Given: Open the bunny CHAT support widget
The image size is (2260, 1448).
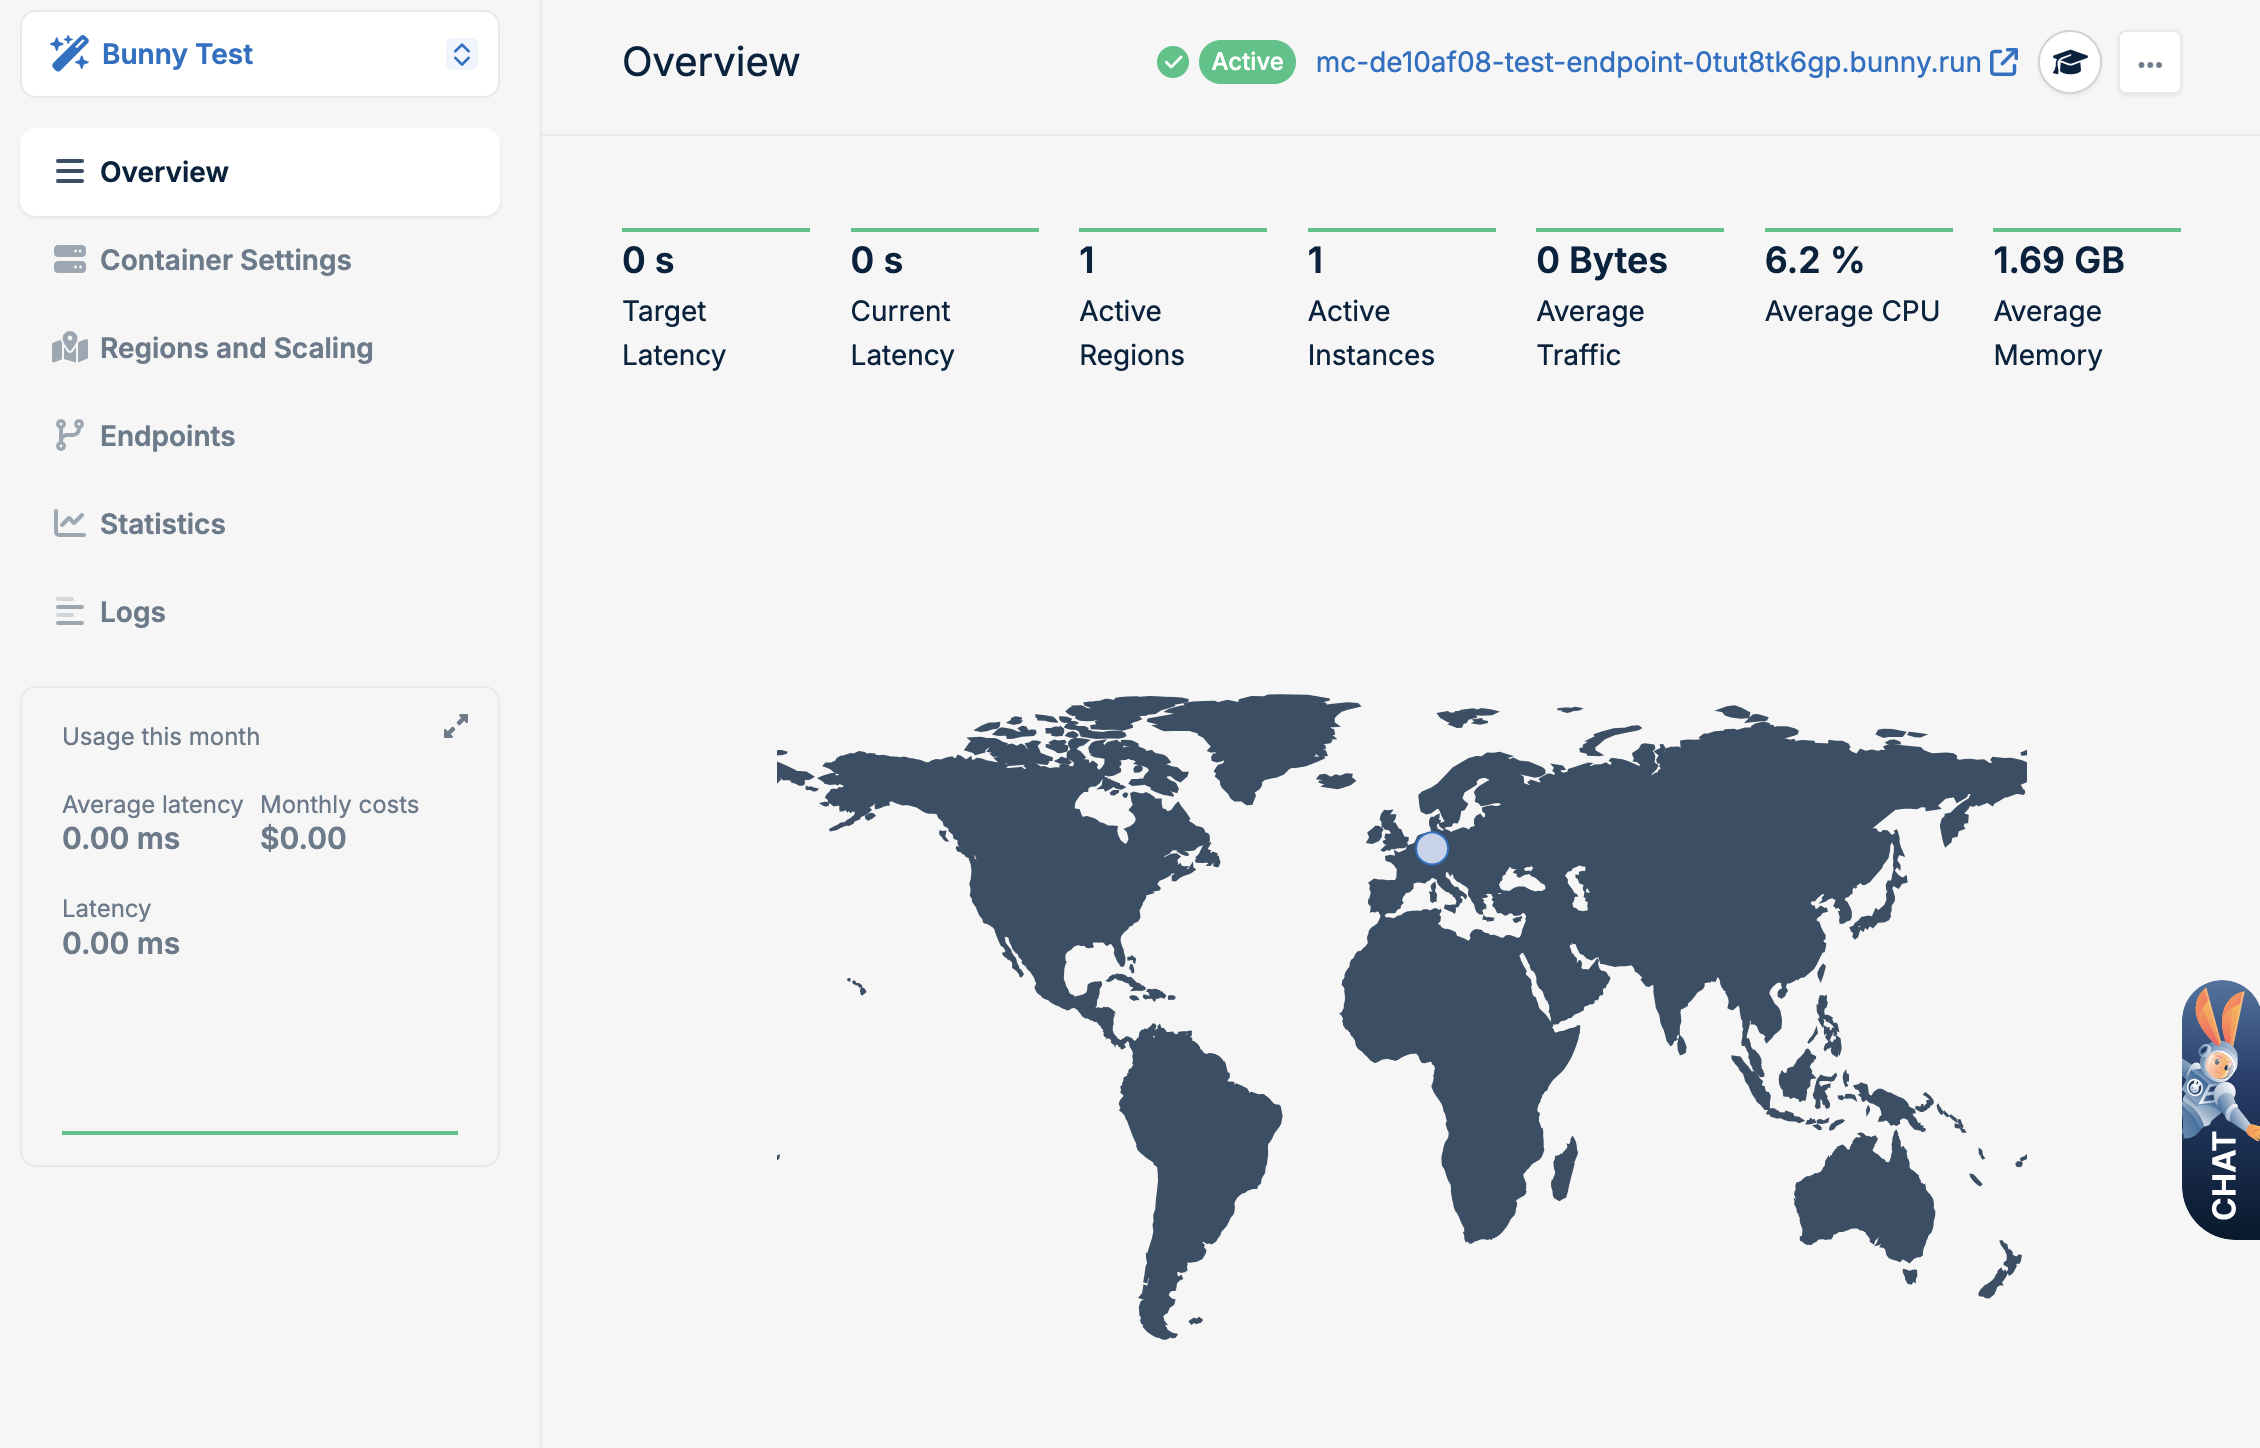Looking at the screenshot, I should 2222,1110.
